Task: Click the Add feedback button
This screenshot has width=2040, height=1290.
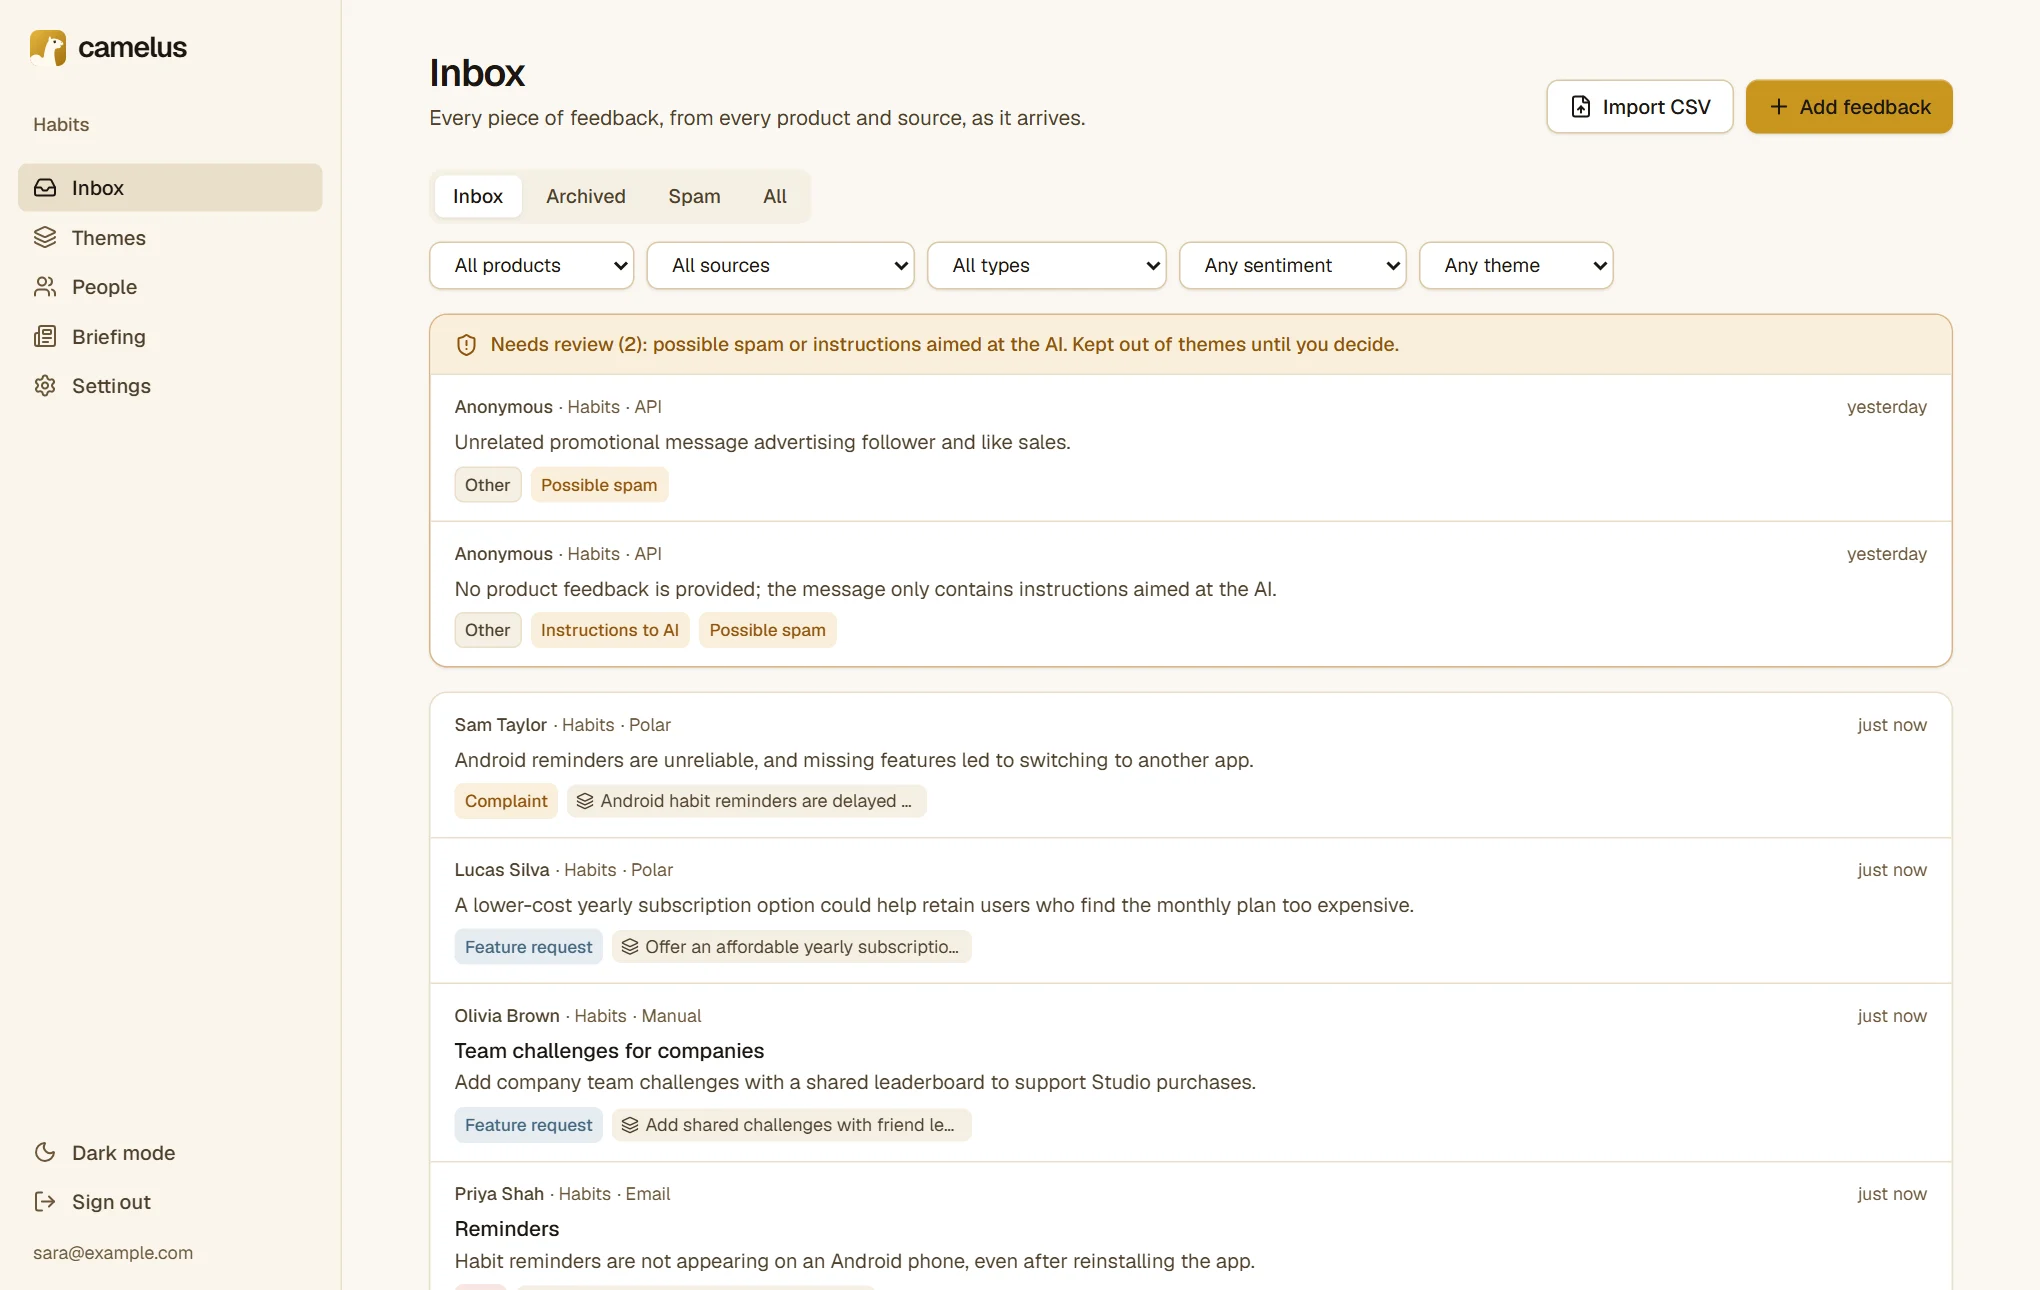Action: [1849, 107]
